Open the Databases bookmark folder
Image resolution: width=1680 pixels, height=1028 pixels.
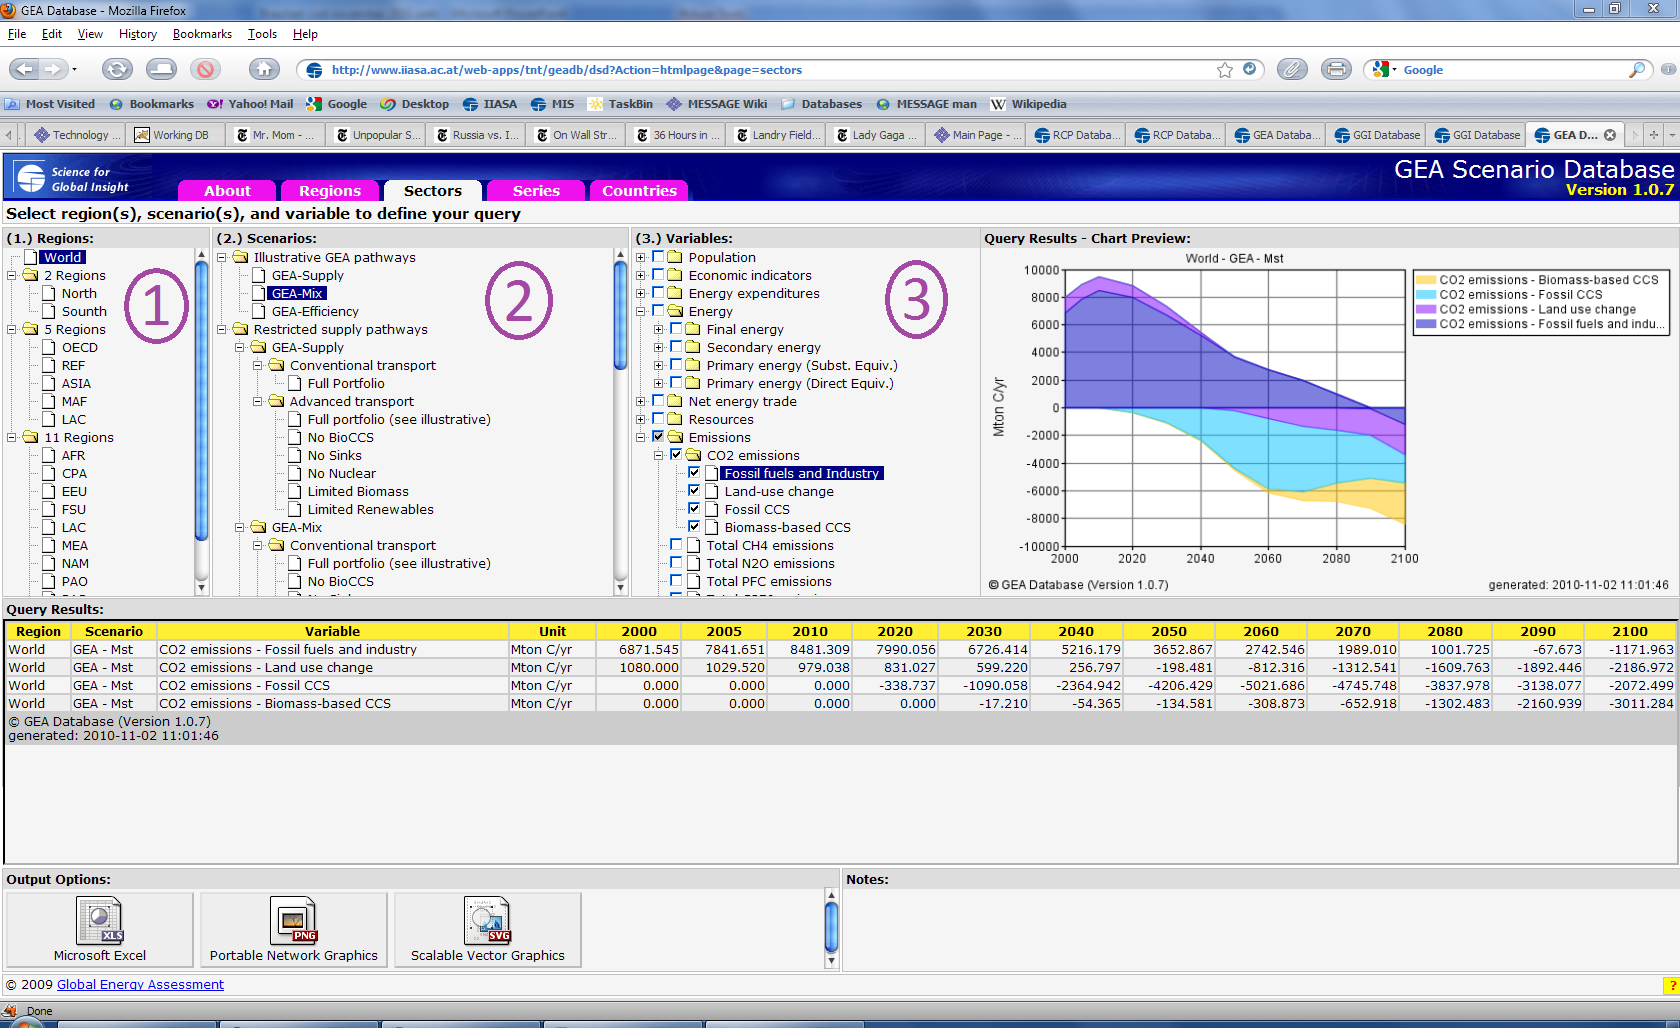click(x=821, y=104)
